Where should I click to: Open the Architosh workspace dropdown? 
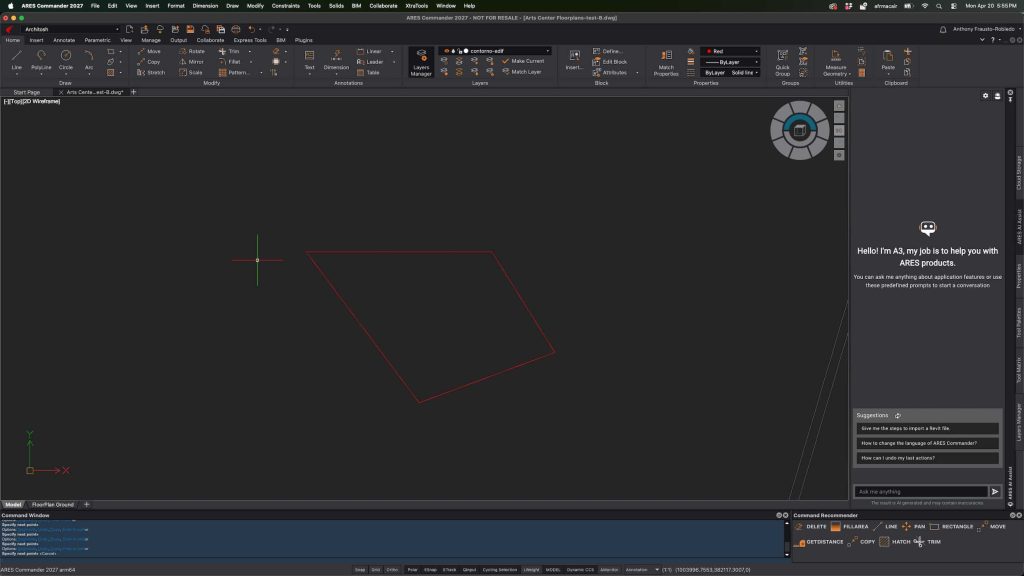[71, 29]
